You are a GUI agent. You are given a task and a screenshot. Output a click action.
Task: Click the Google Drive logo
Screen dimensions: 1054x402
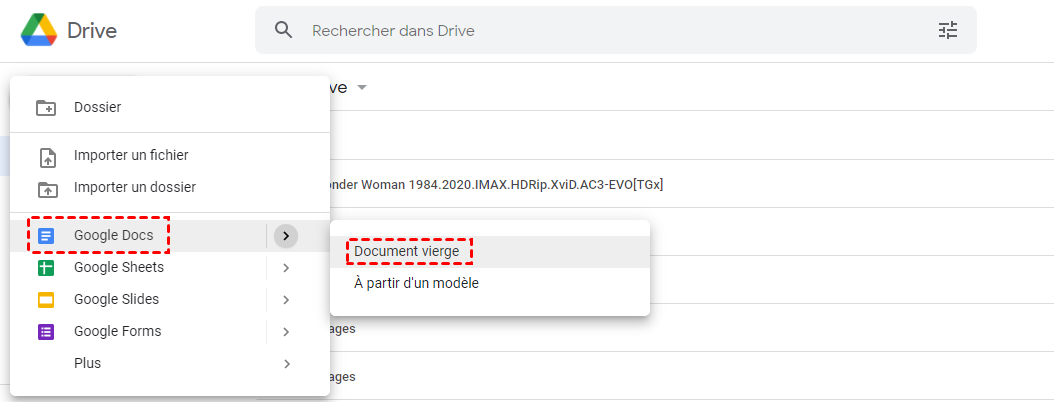pyautogui.click(x=39, y=30)
